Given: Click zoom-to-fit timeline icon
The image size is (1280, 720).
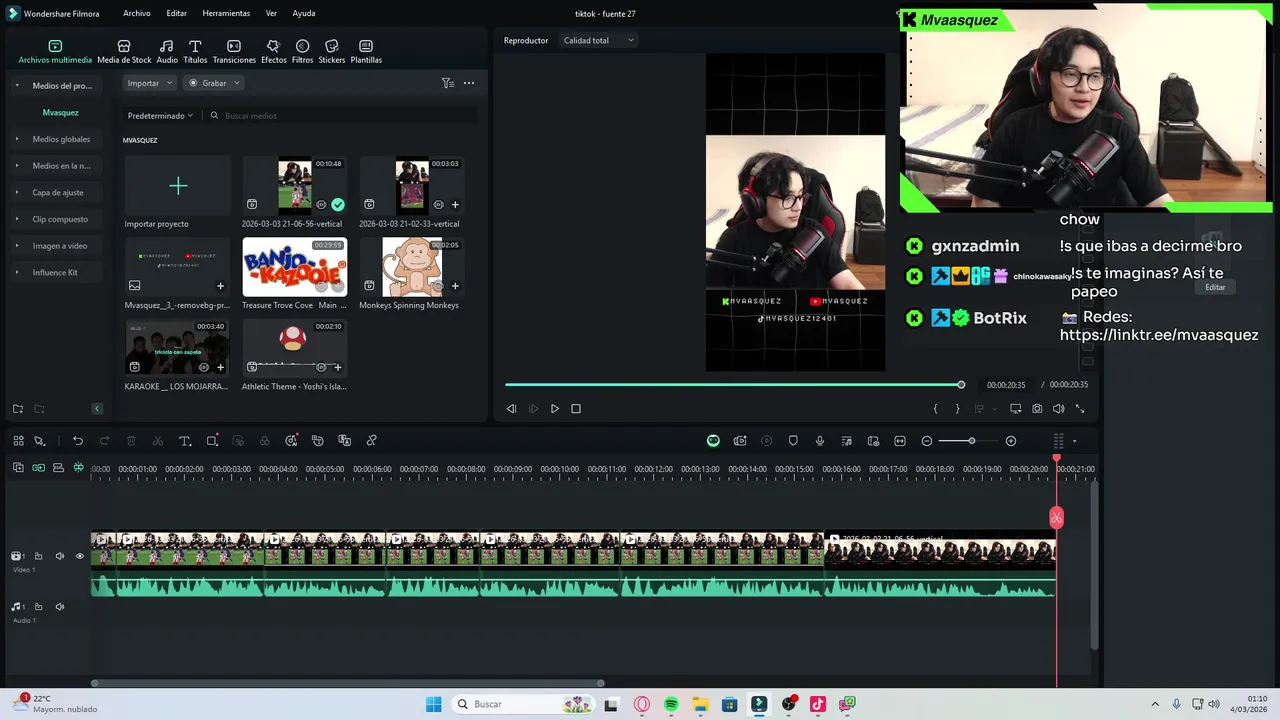Looking at the screenshot, I should tap(900, 441).
